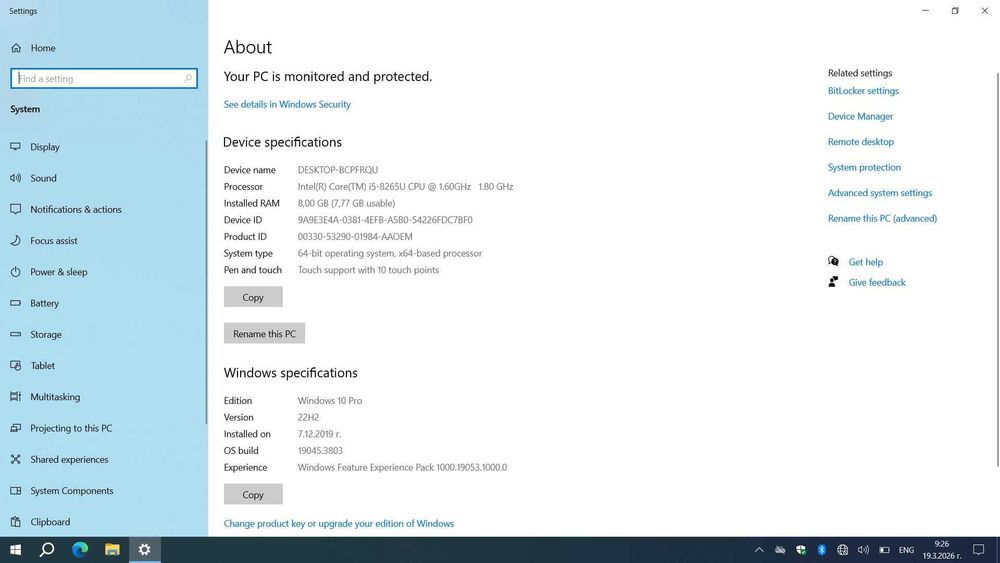Click Rename this PC (advanced) link
Viewport: 1000px width, 563px height.
click(x=882, y=218)
